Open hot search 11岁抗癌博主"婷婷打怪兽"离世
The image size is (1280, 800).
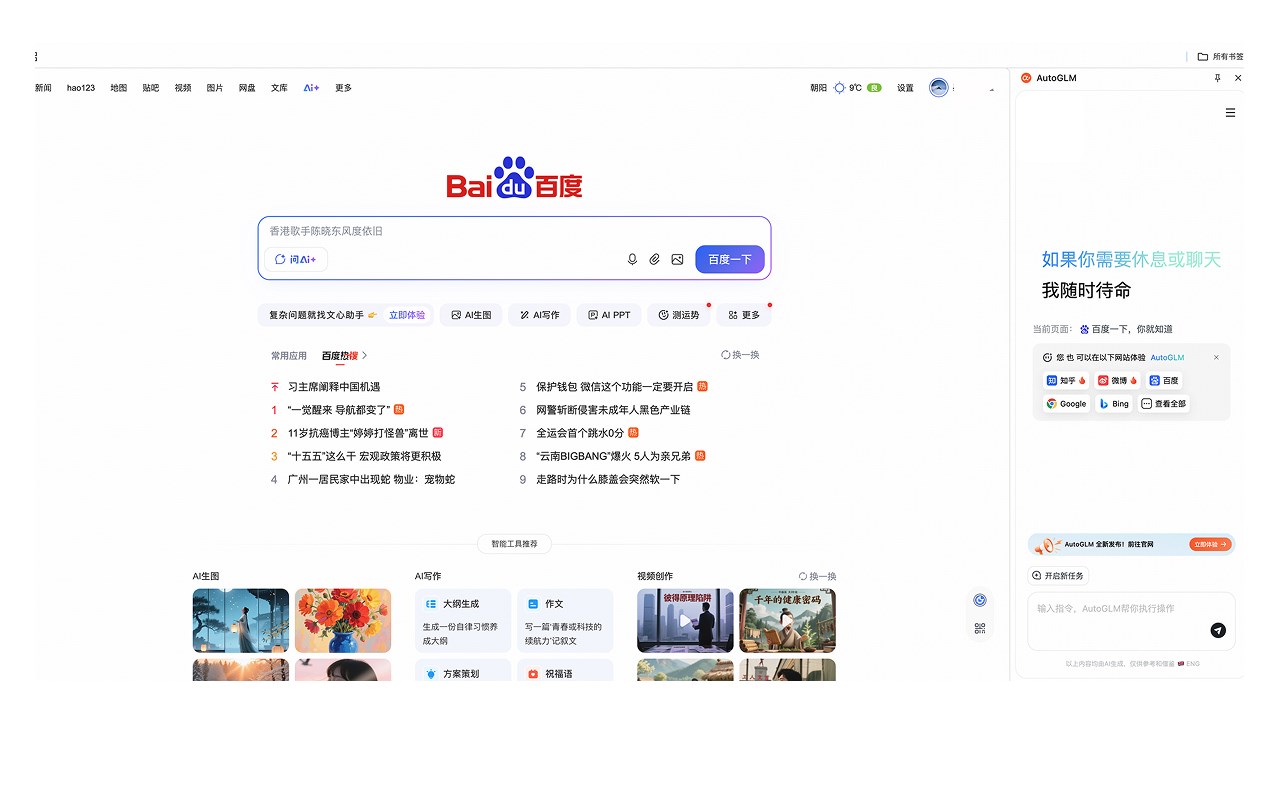point(358,433)
